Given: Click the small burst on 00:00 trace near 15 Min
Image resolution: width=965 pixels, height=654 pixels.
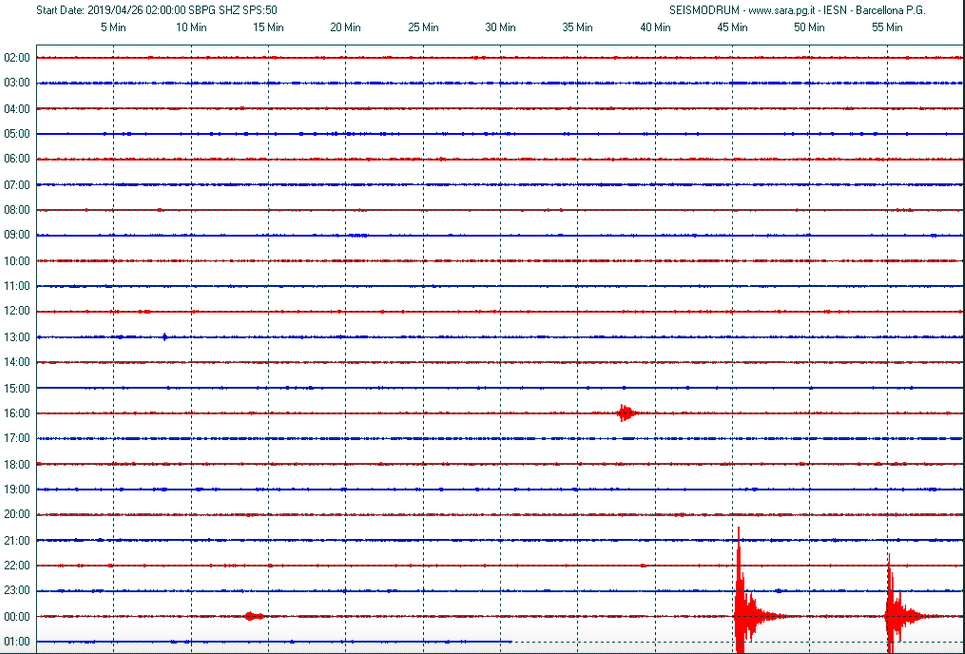Looking at the screenshot, I should click(x=254, y=616).
